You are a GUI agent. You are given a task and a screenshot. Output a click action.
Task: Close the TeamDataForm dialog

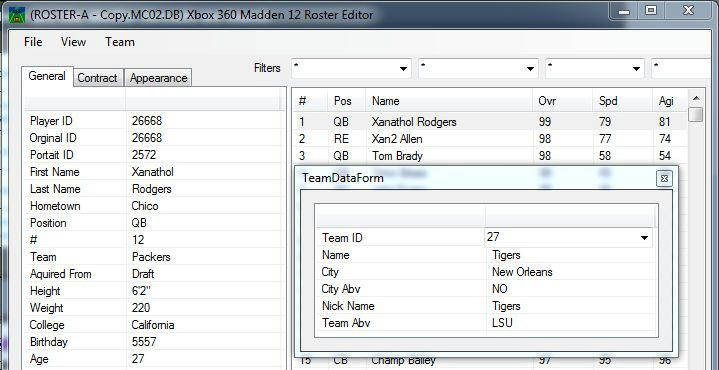664,178
